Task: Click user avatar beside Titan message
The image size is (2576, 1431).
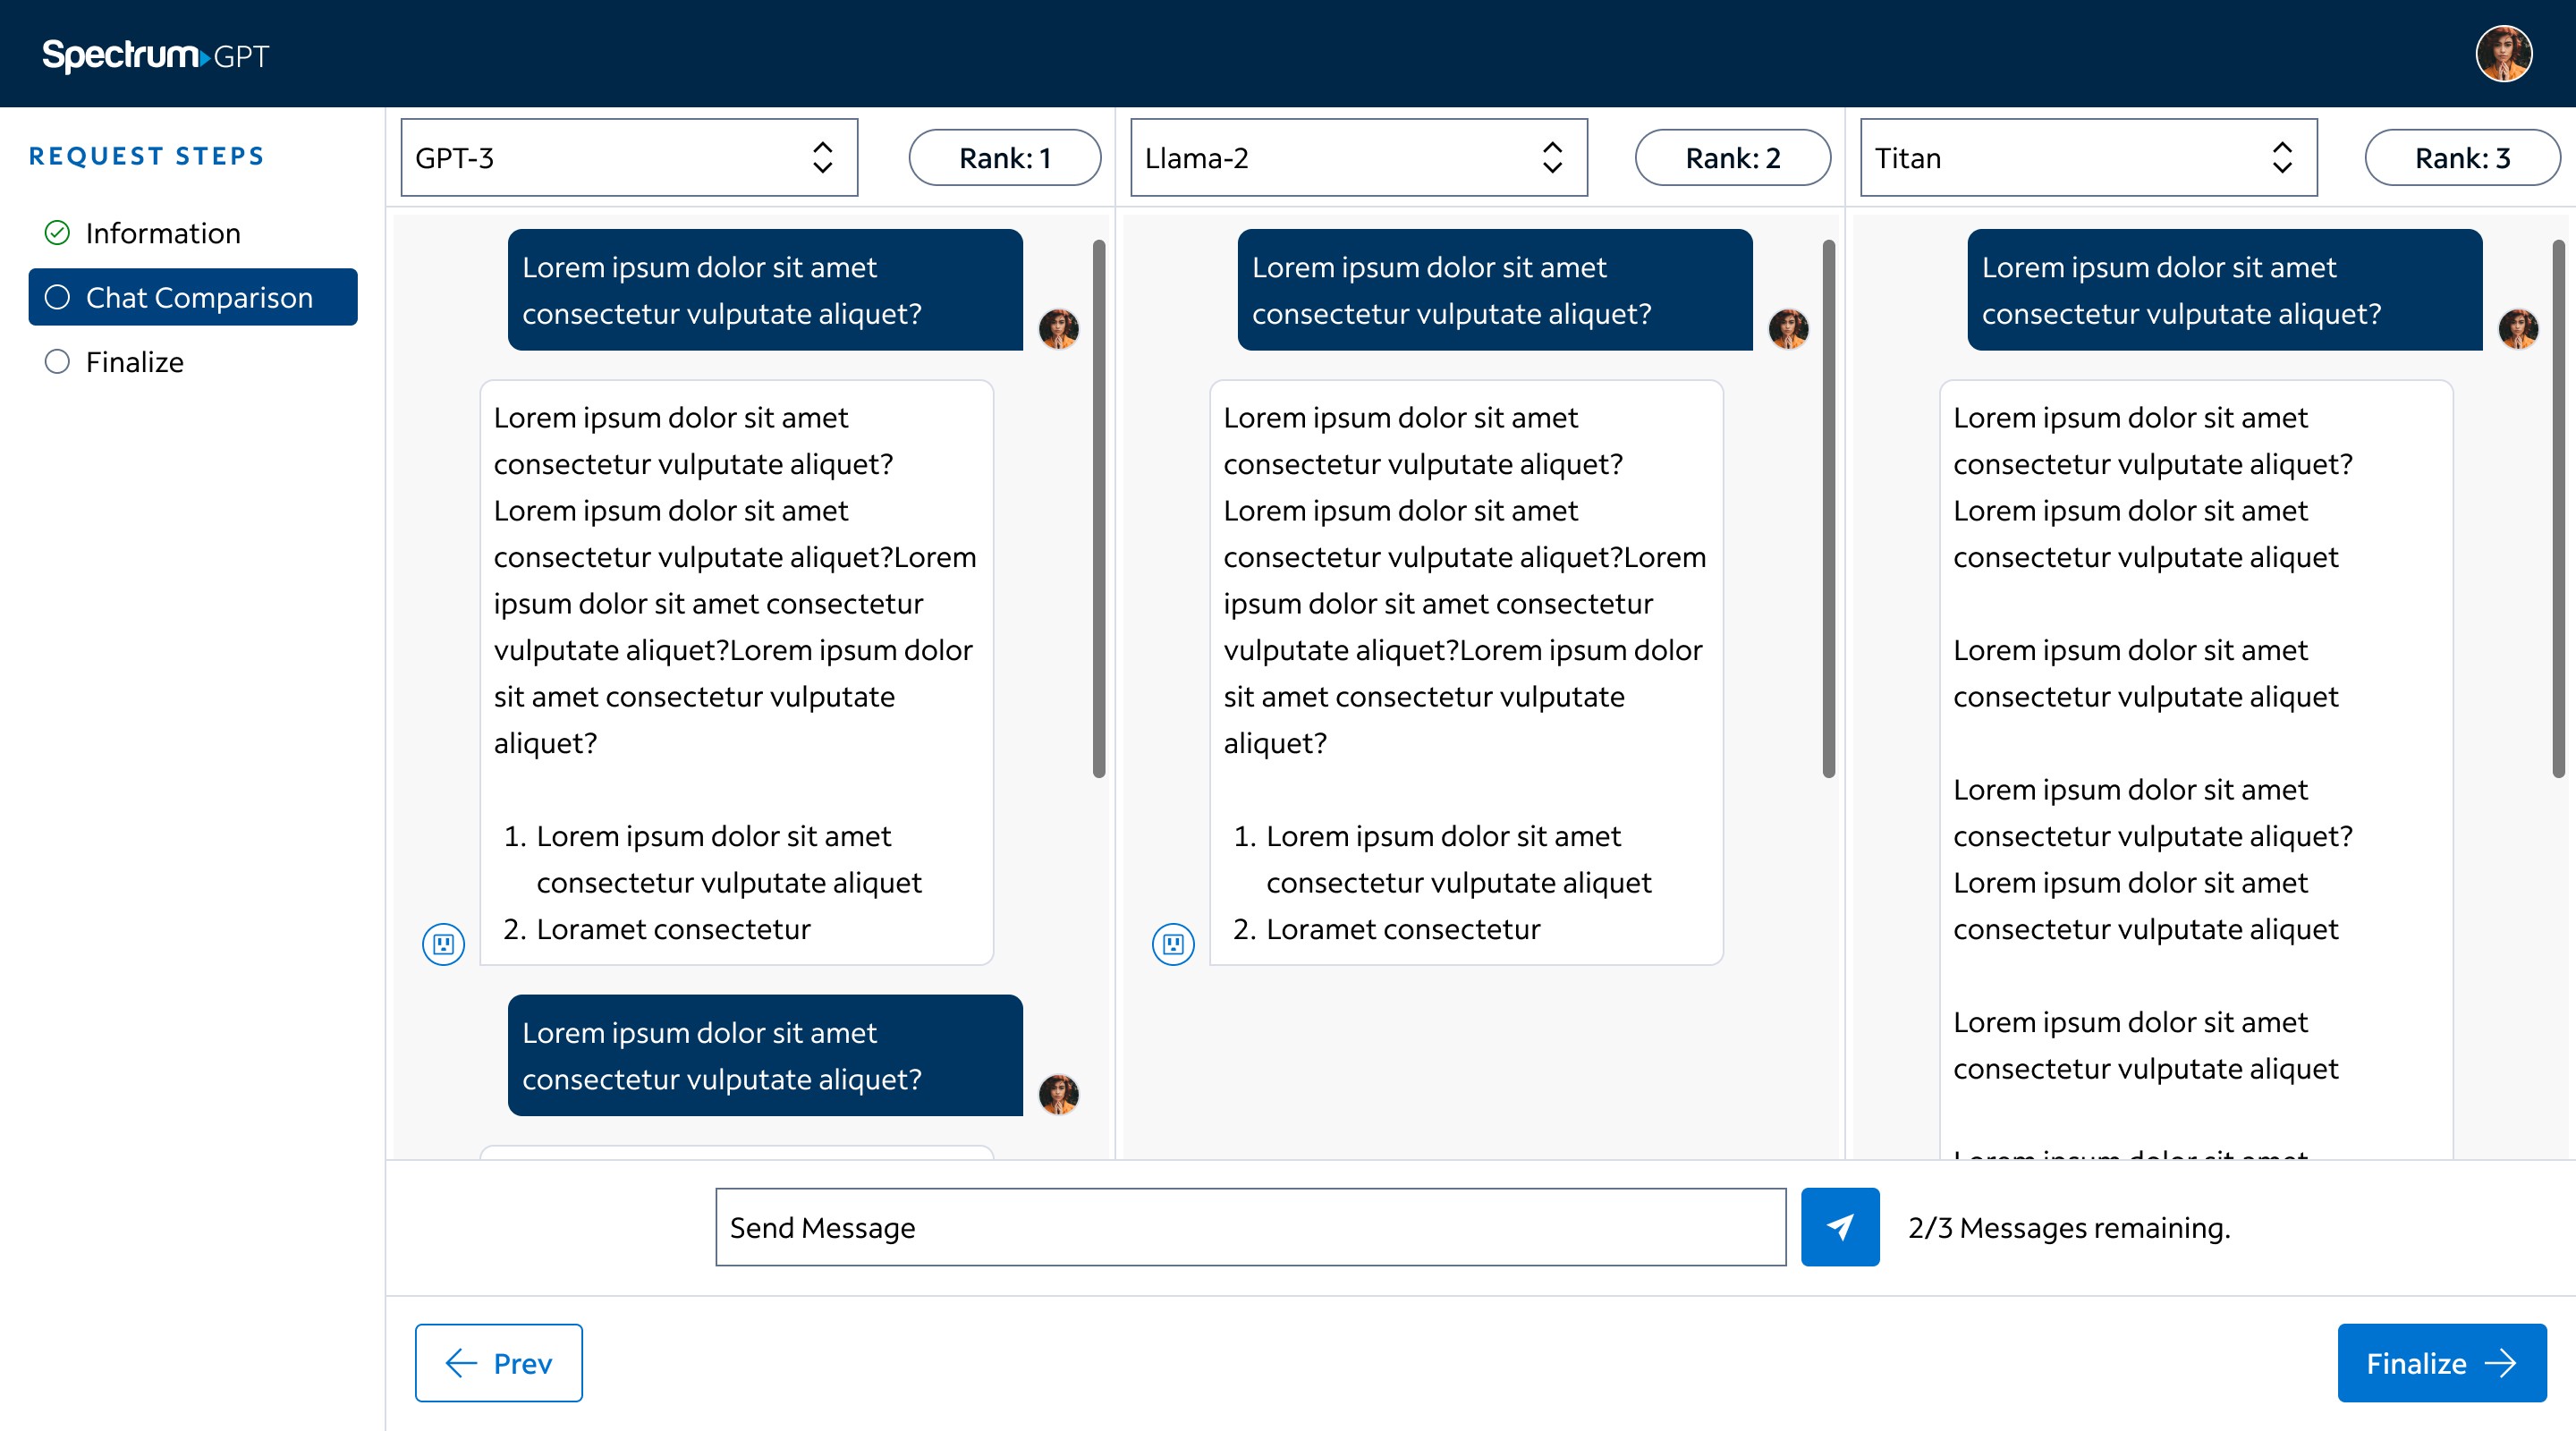Action: [2517, 328]
